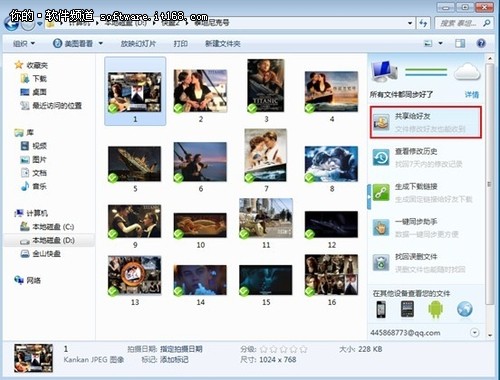This screenshot has height=380, width=500.
Task: Click 收藏夹 favorites header
Action: 31,65
